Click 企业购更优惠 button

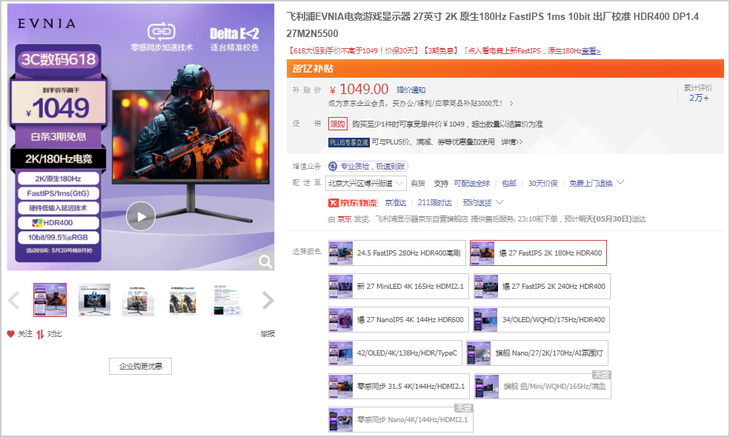(140, 366)
